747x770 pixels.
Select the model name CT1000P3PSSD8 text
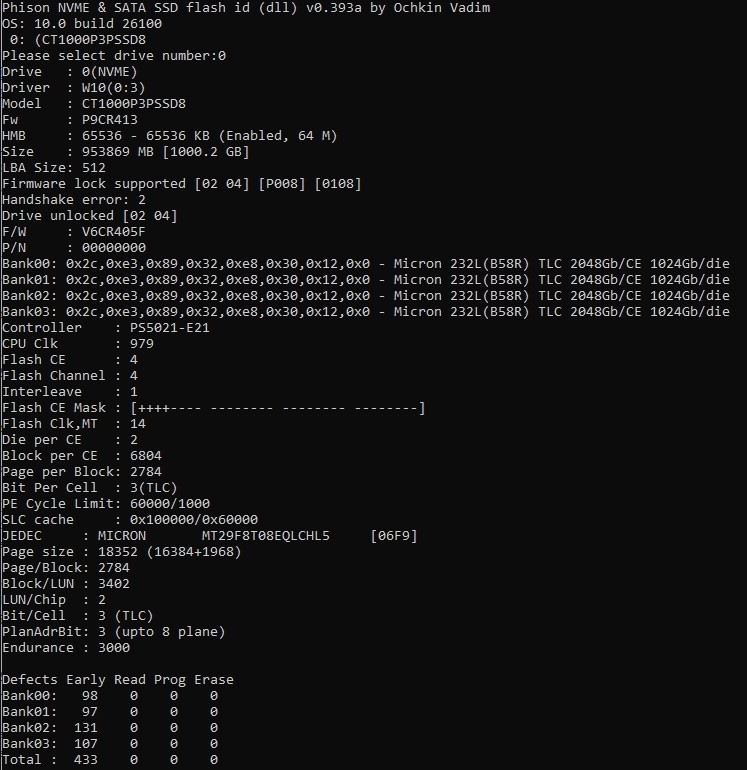click(134, 104)
